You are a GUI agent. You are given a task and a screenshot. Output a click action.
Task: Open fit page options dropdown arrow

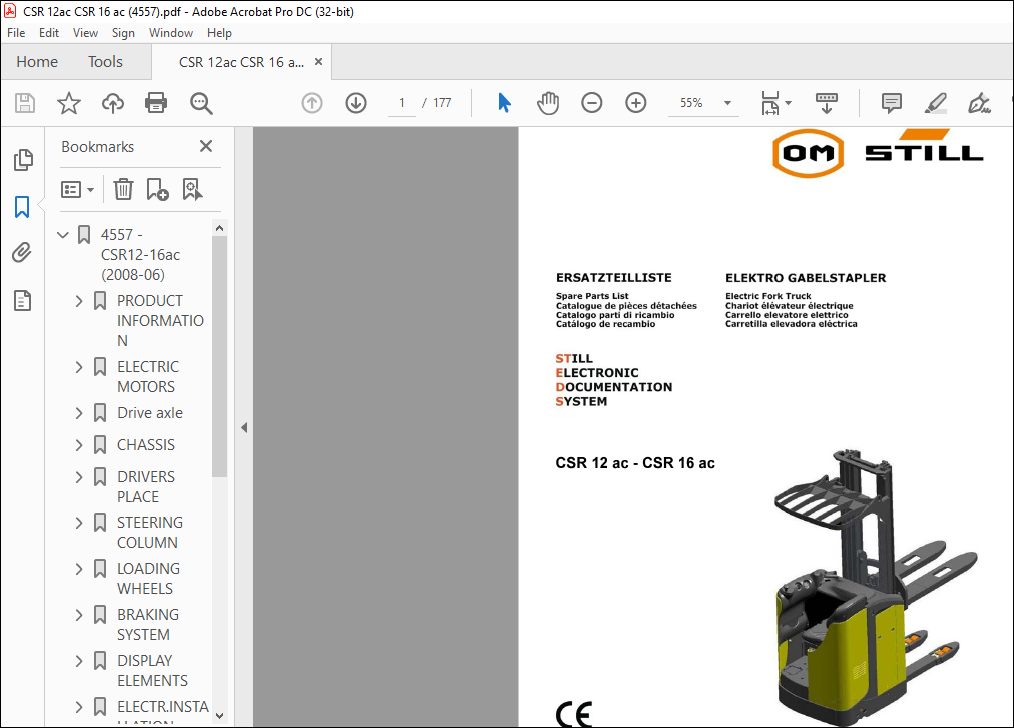(x=788, y=103)
